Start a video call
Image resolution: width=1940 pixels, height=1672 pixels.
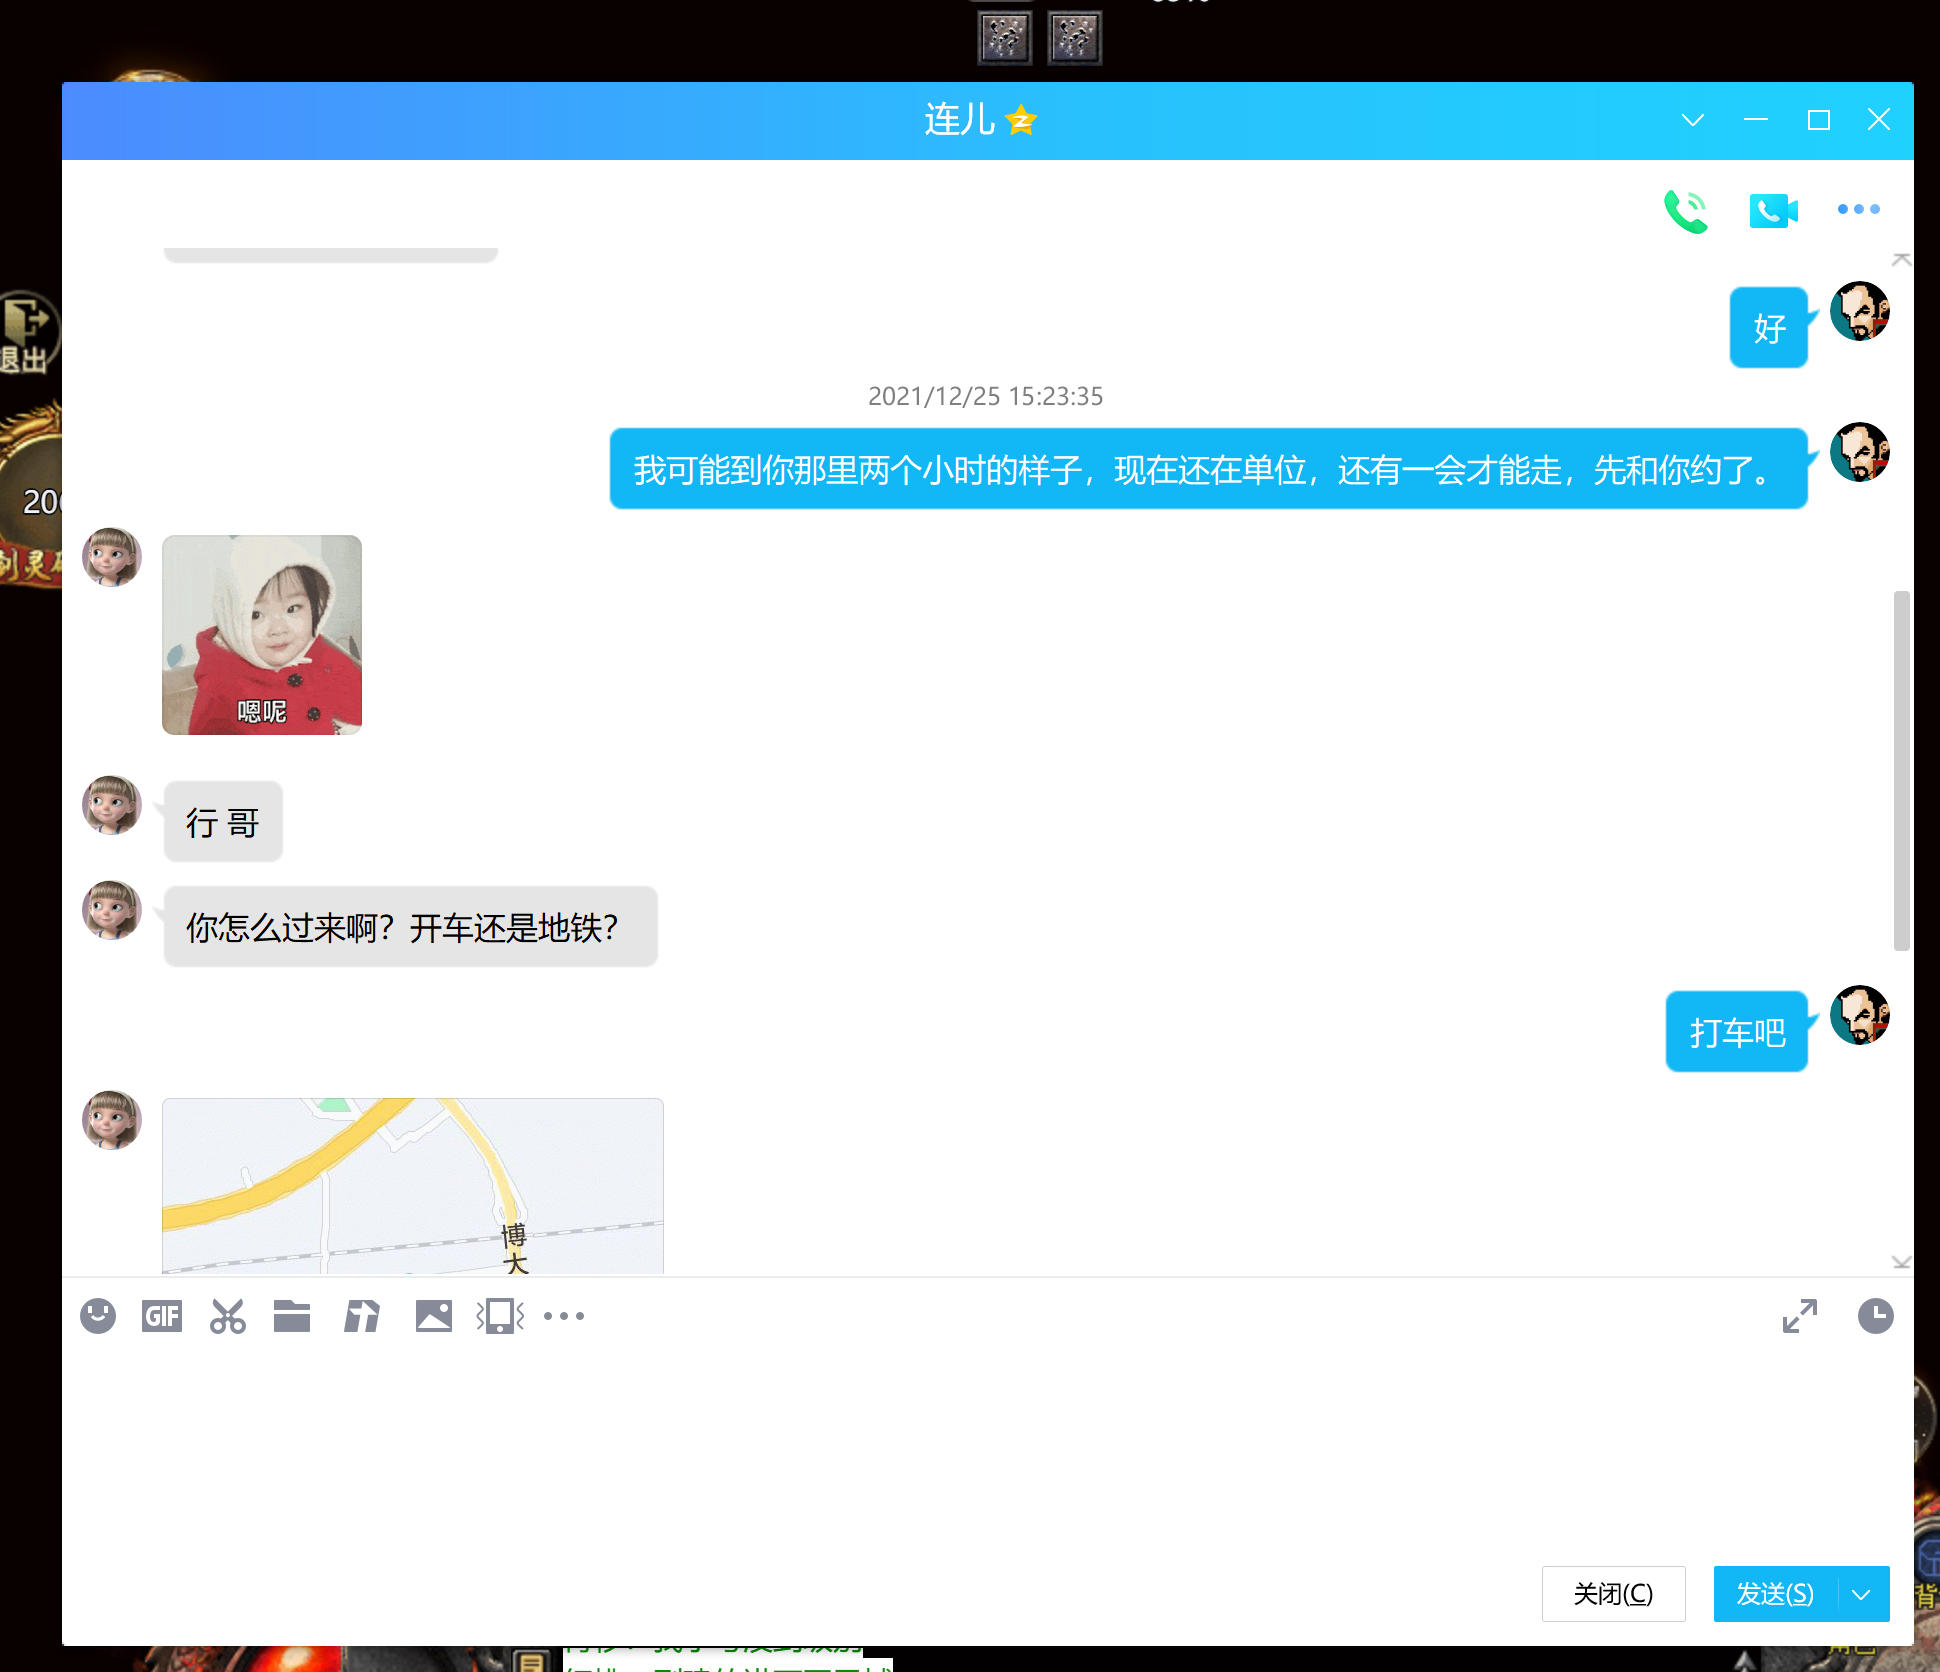pyautogui.click(x=1773, y=211)
